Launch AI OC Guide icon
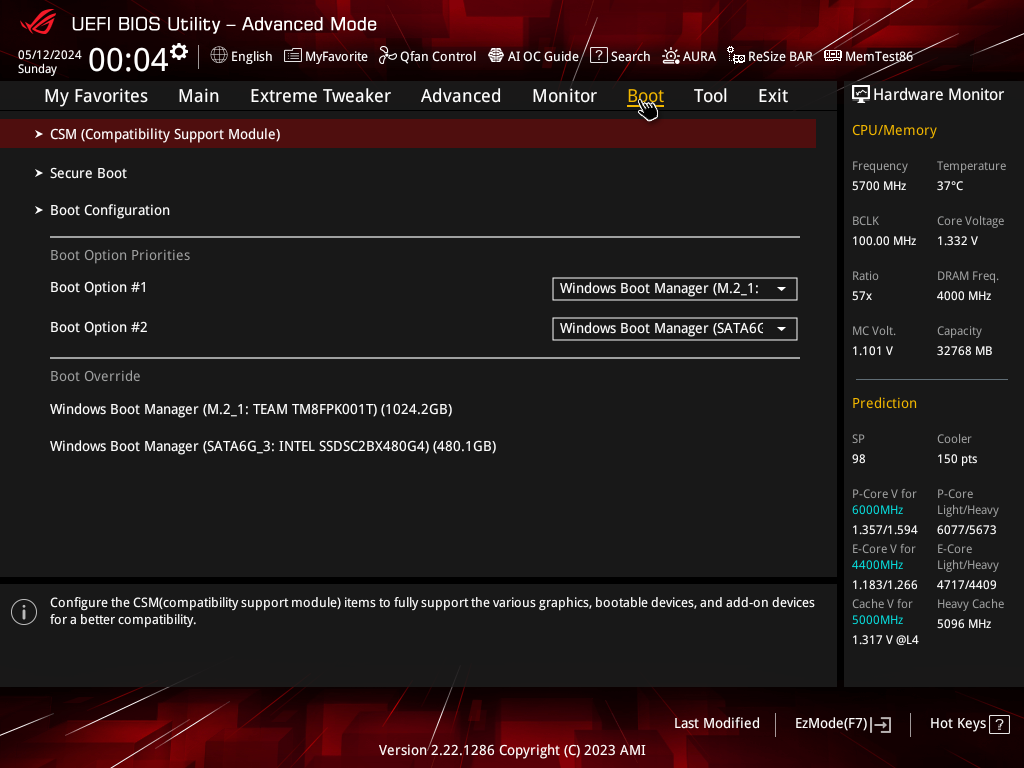 click(x=496, y=56)
